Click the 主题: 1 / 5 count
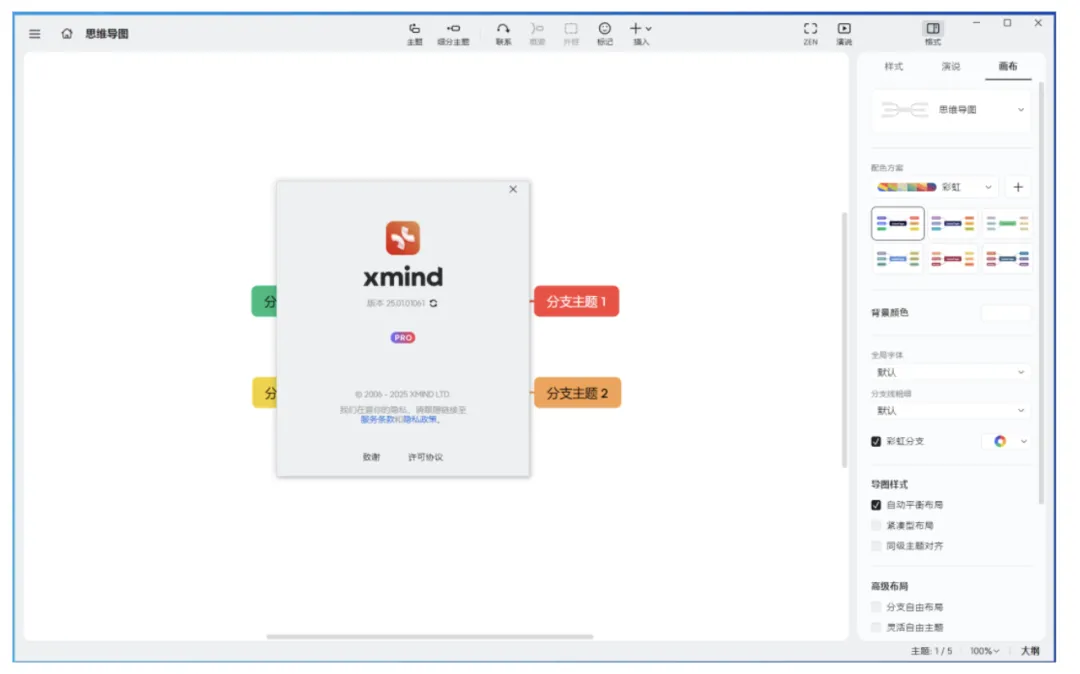1080x674 pixels. pyautogui.click(x=931, y=651)
